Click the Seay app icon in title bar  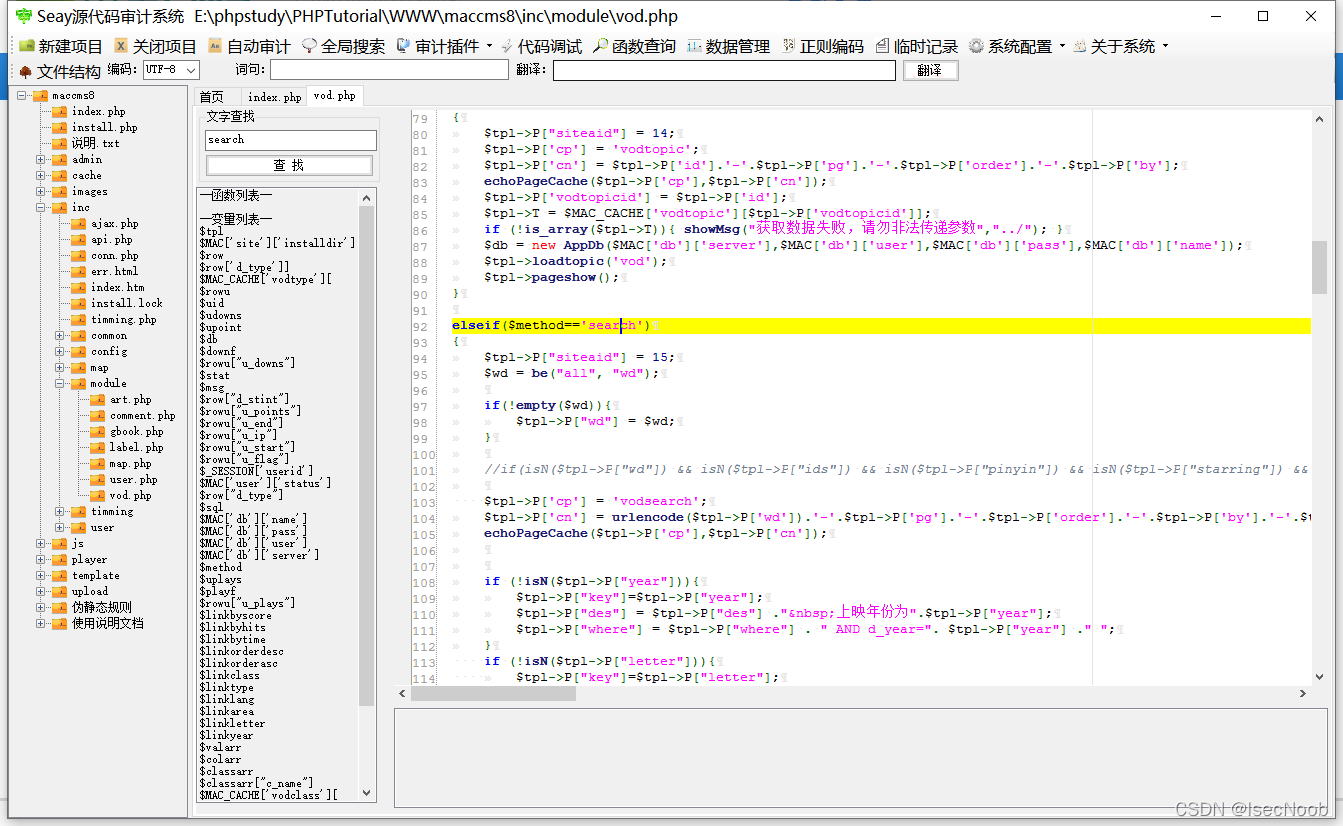click(x=23, y=16)
